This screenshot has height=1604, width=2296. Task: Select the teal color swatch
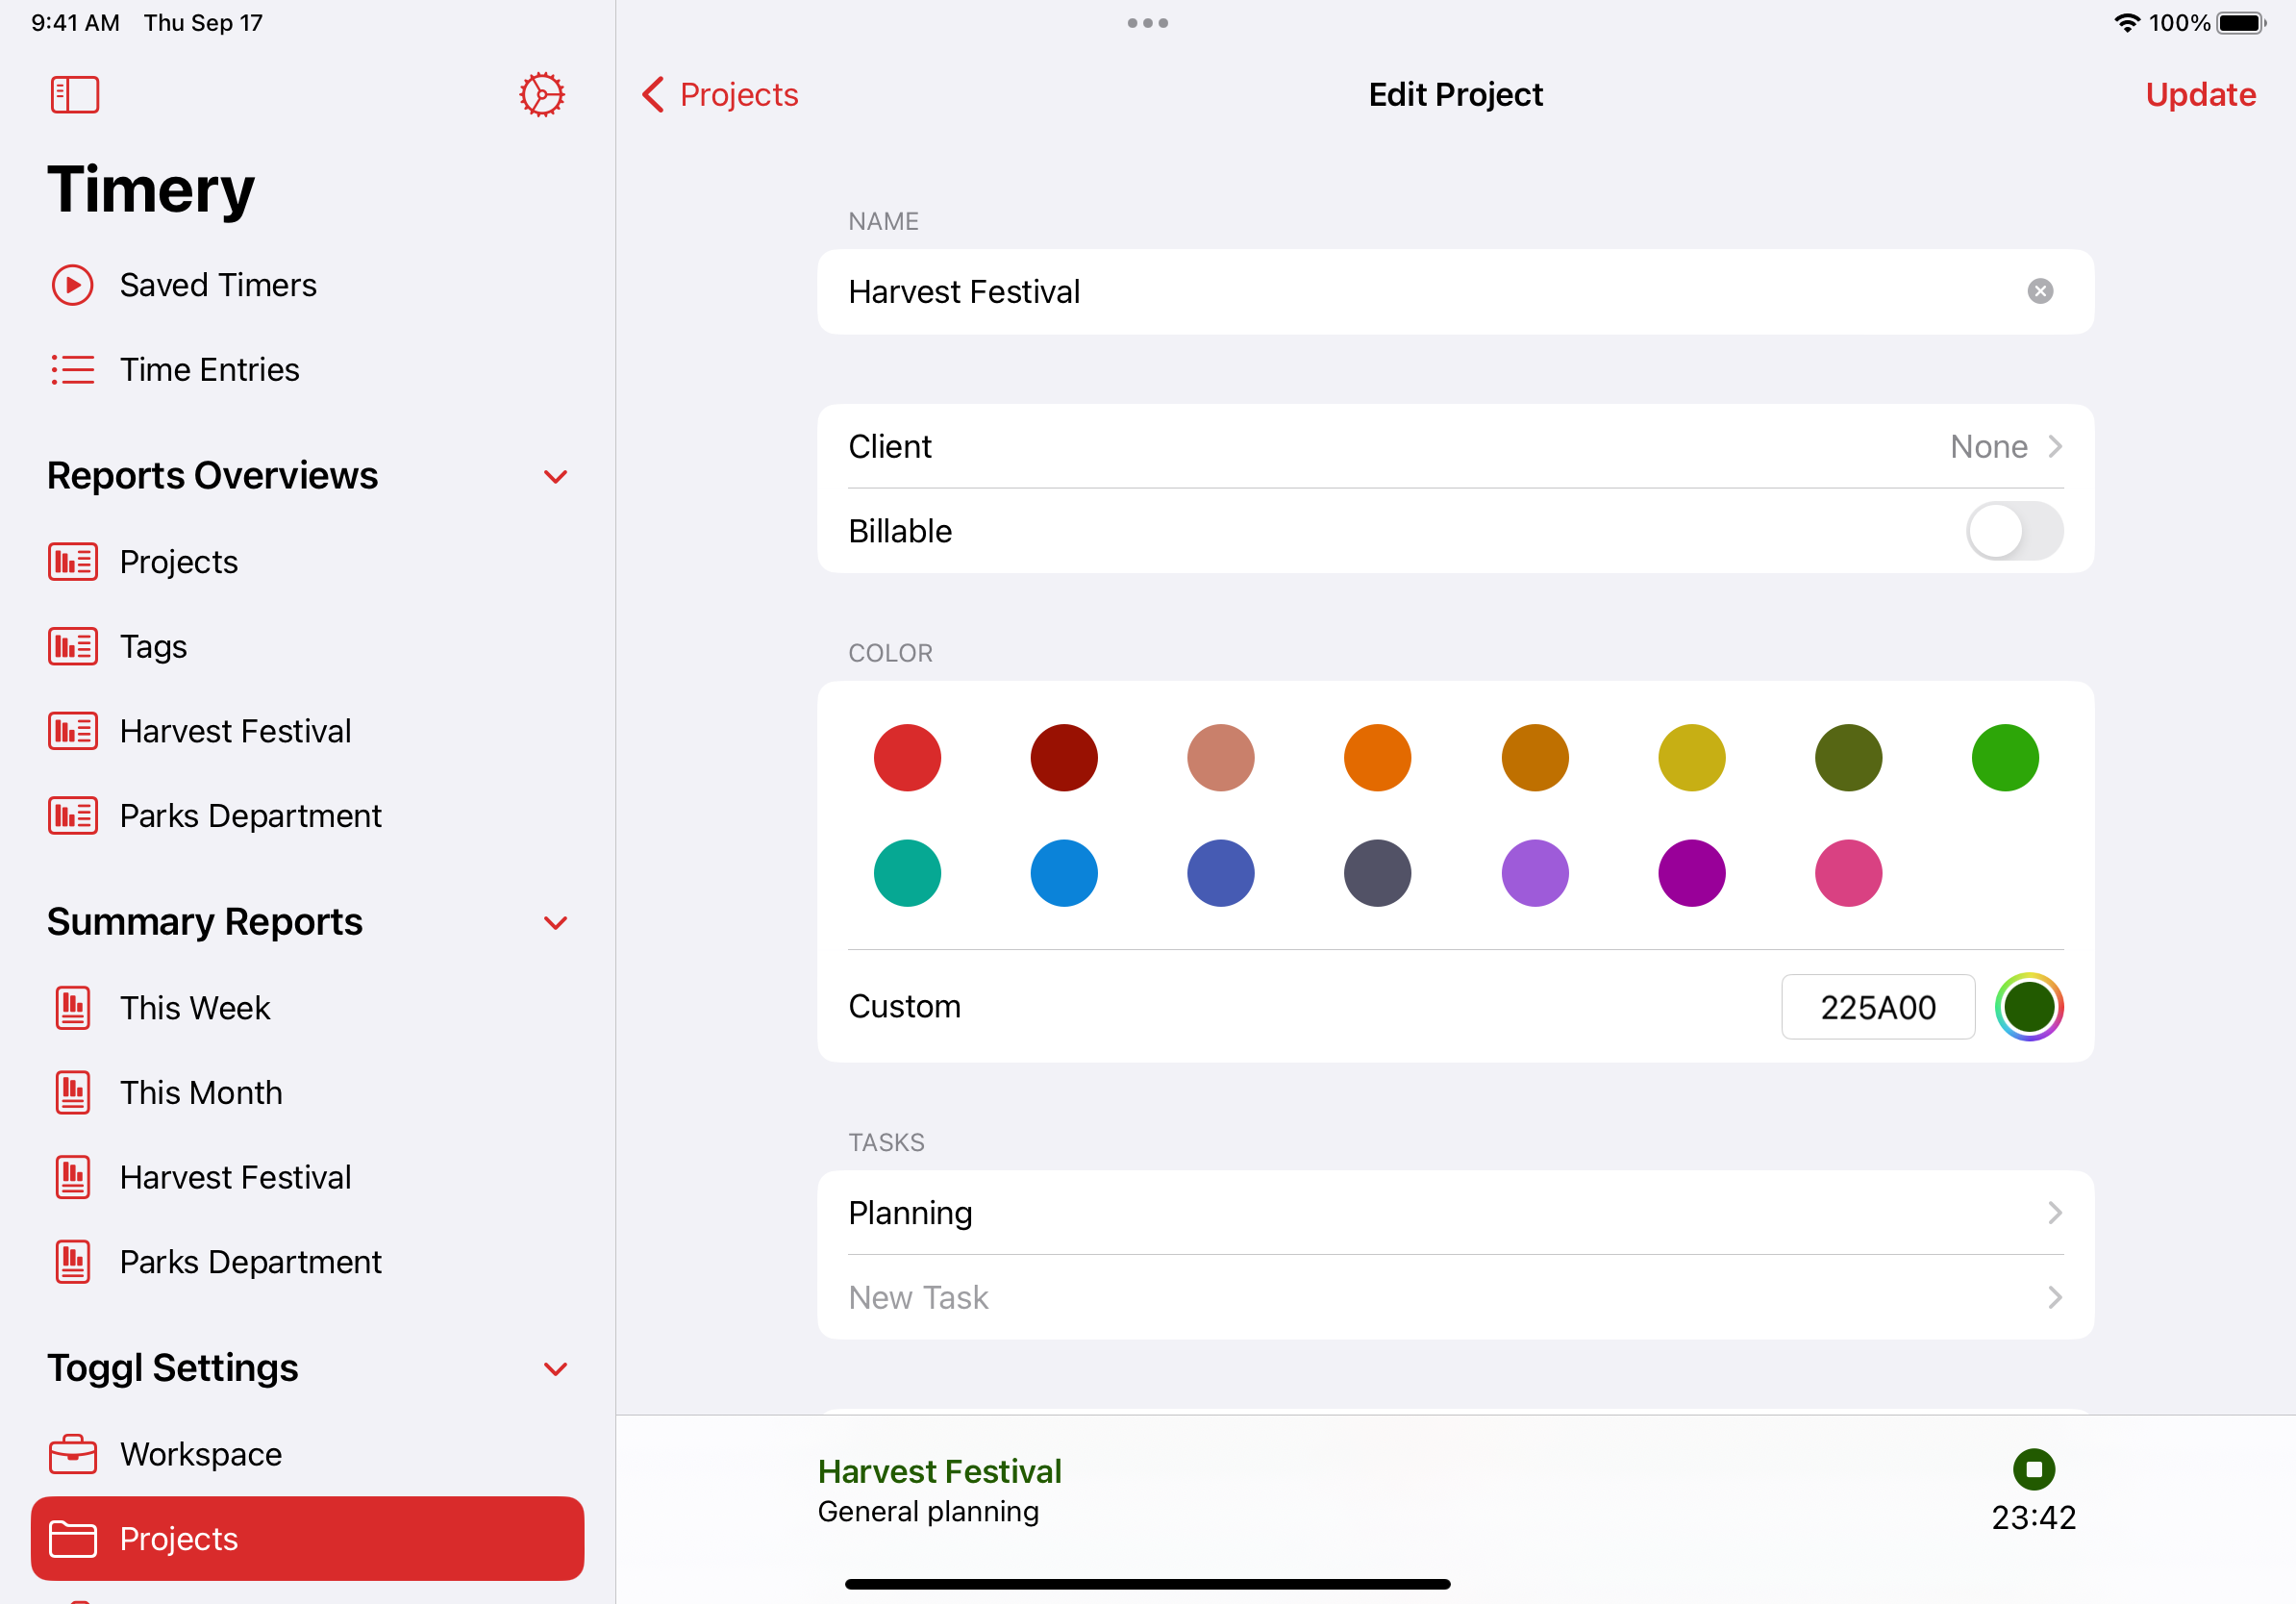click(907, 873)
